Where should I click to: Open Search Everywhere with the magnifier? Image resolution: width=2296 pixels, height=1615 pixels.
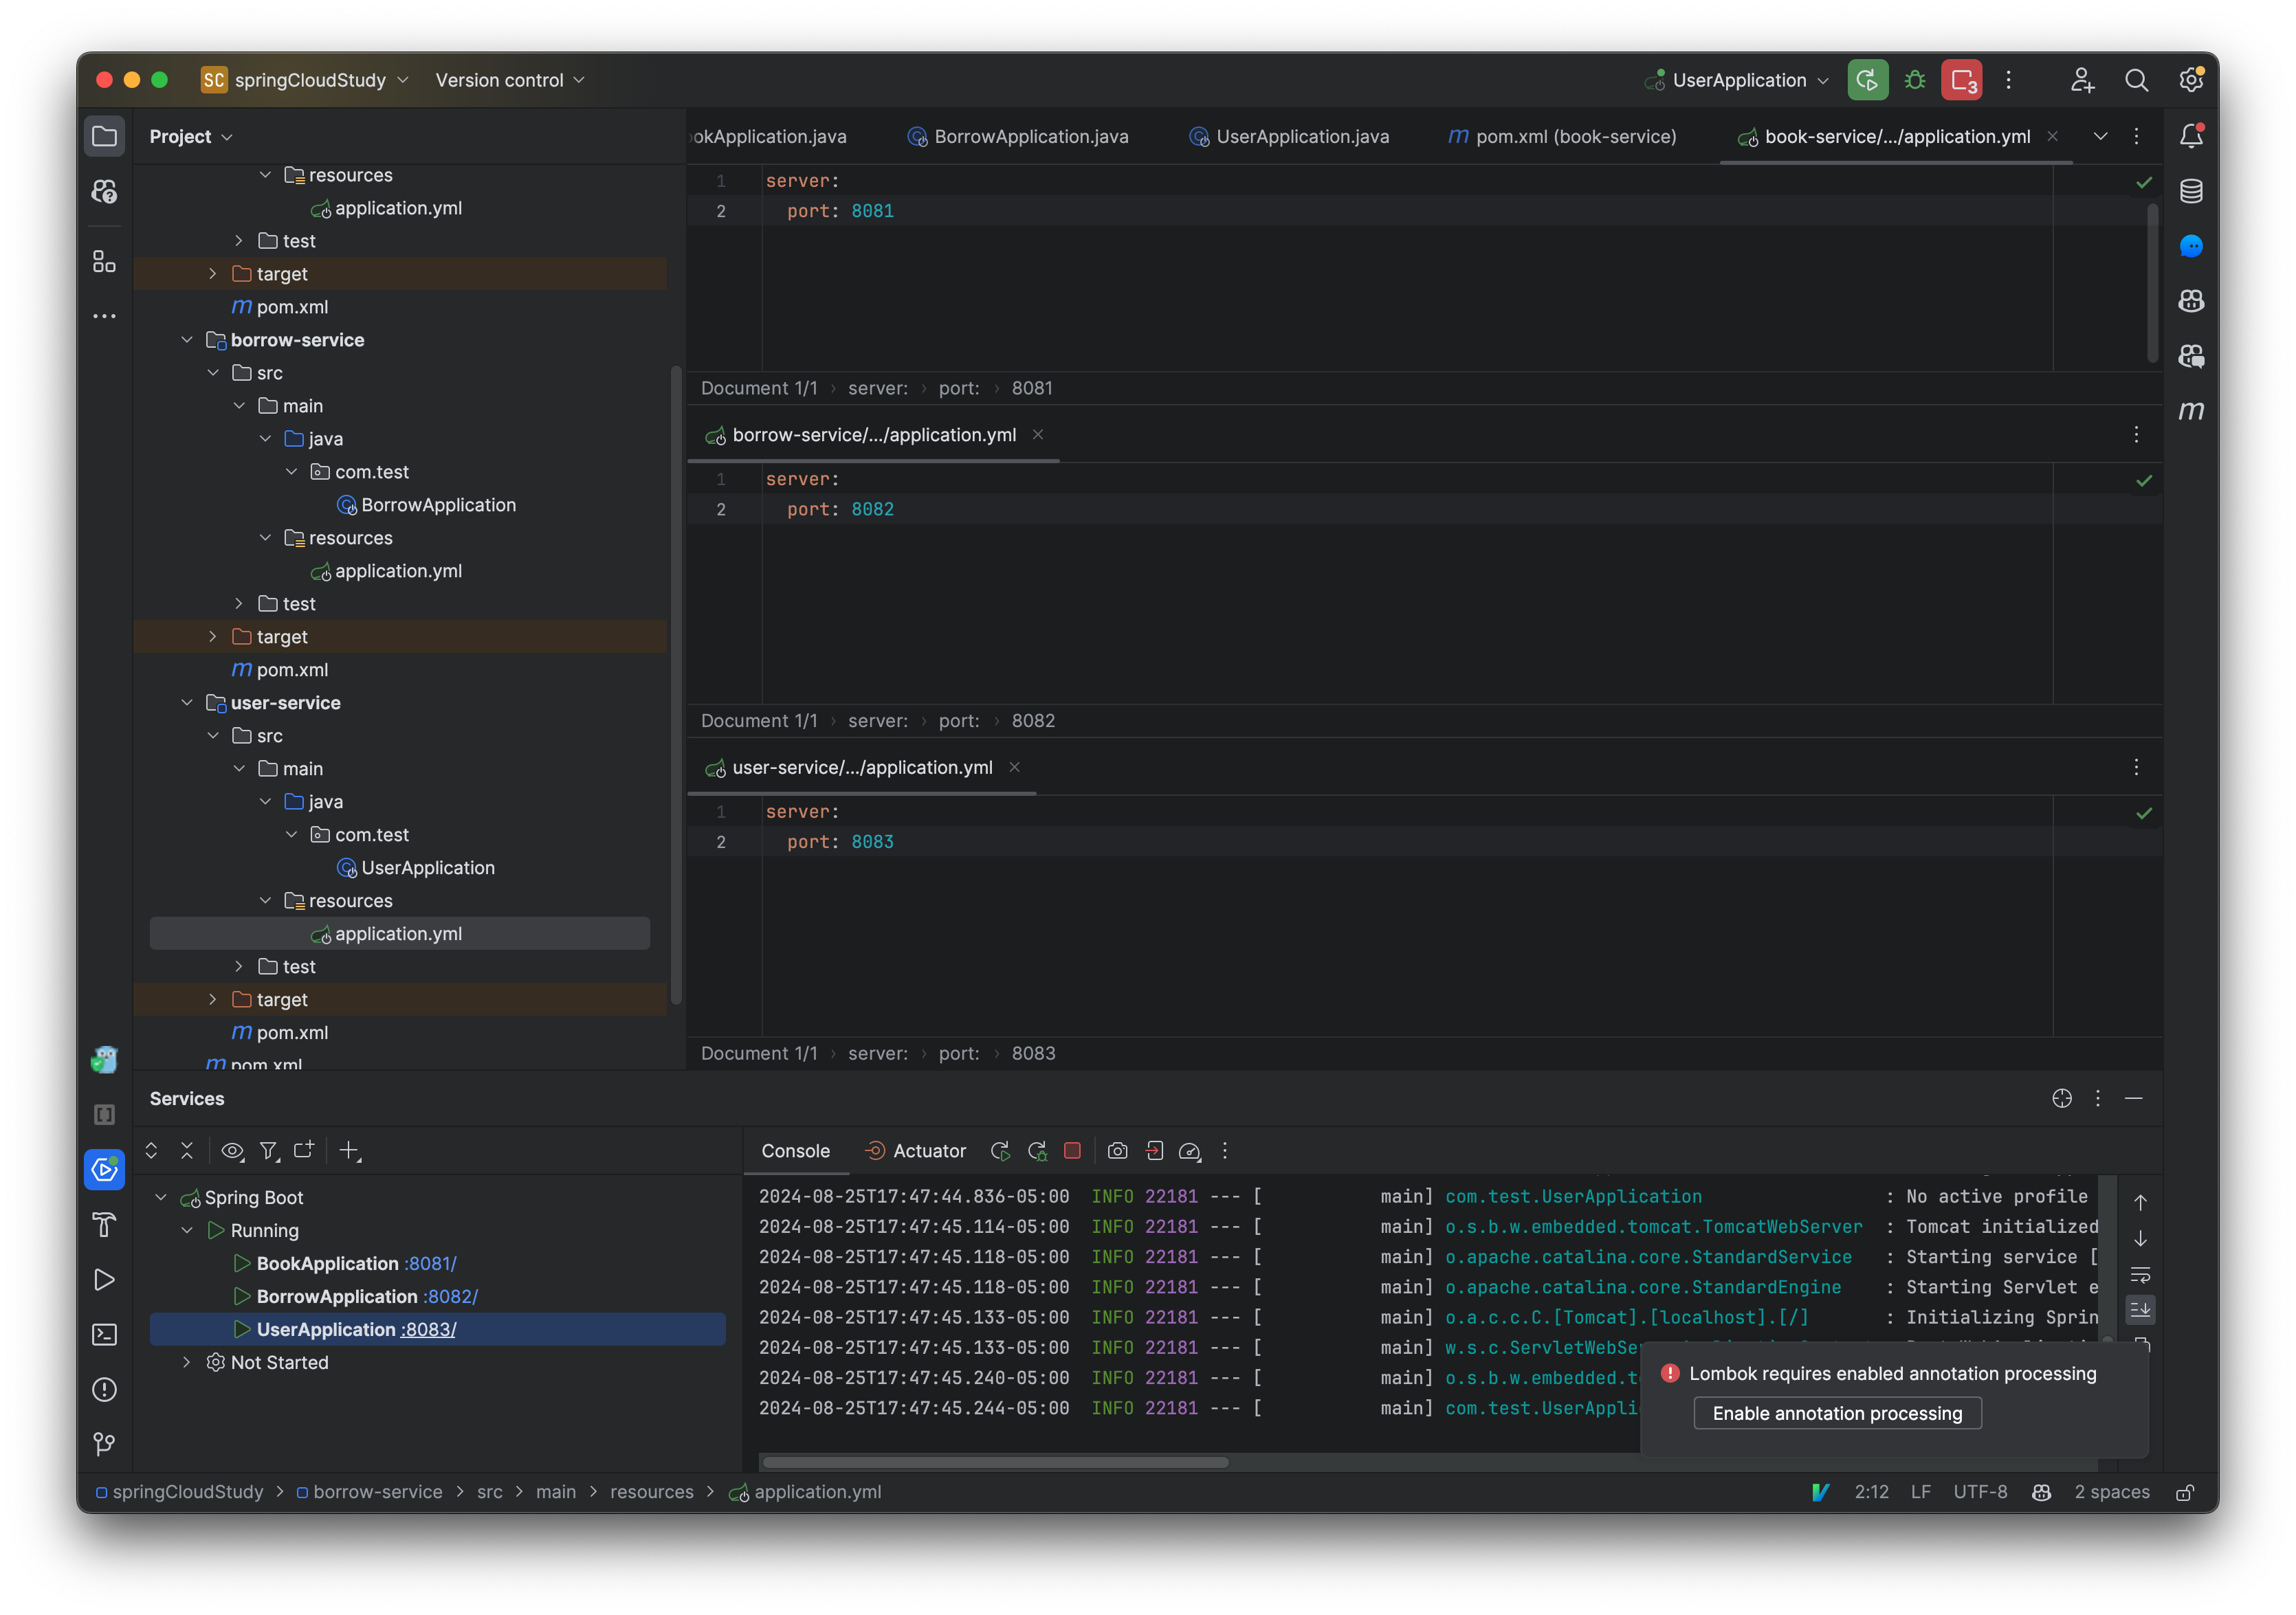[x=2137, y=80]
